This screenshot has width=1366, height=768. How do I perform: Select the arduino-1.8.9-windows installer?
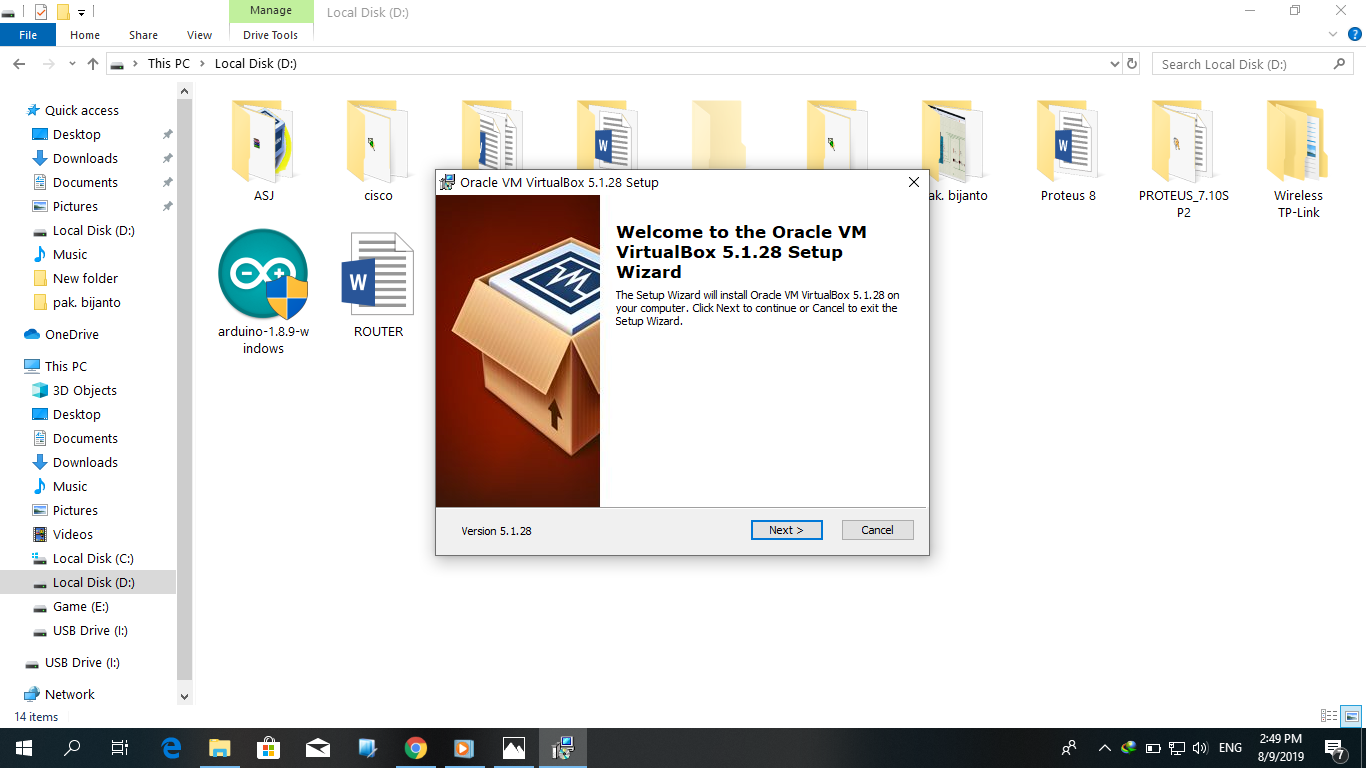[264, 291]
